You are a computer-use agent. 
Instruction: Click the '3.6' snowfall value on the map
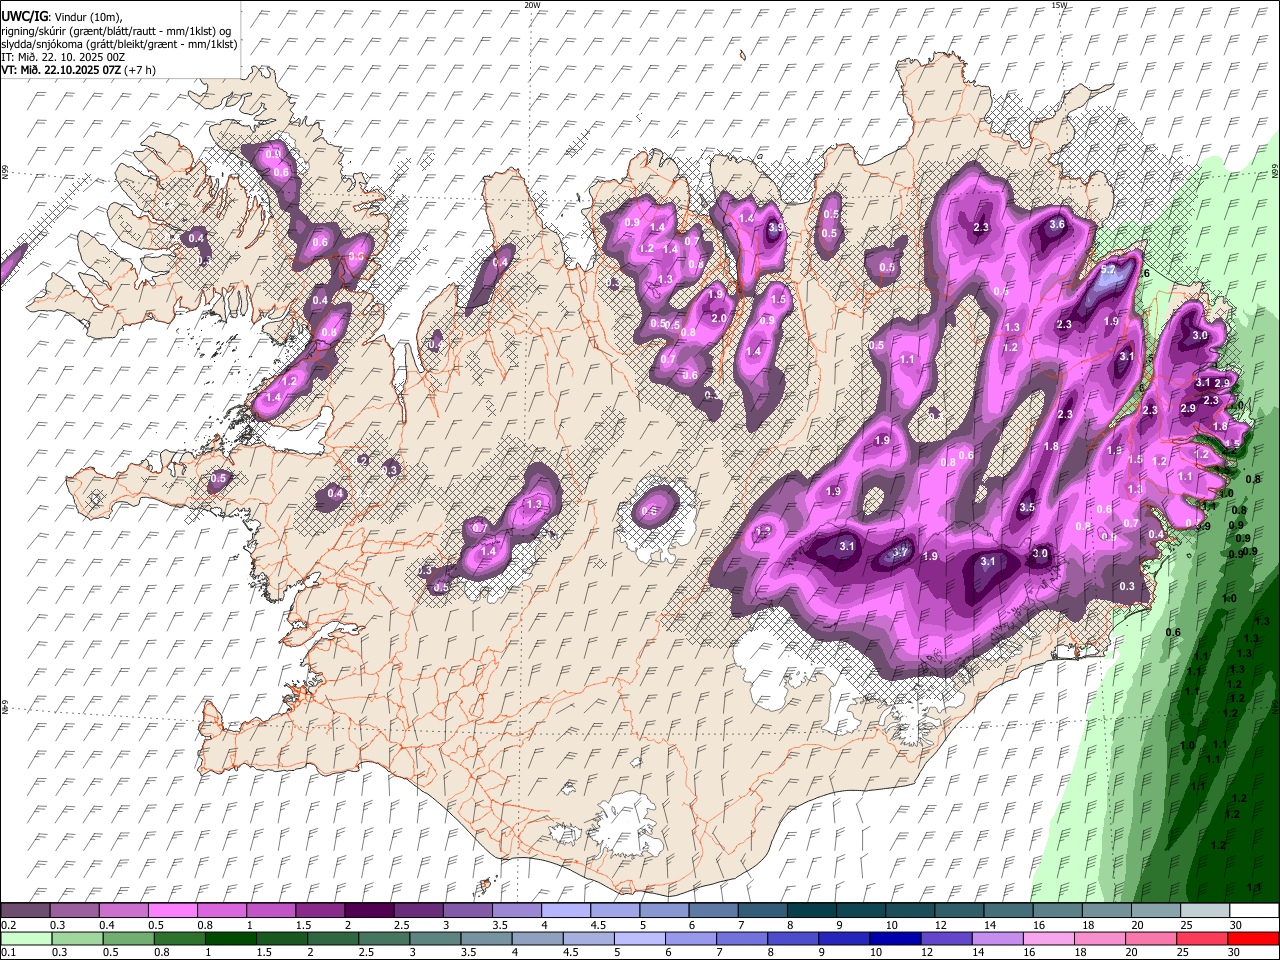pos(1057,225)
